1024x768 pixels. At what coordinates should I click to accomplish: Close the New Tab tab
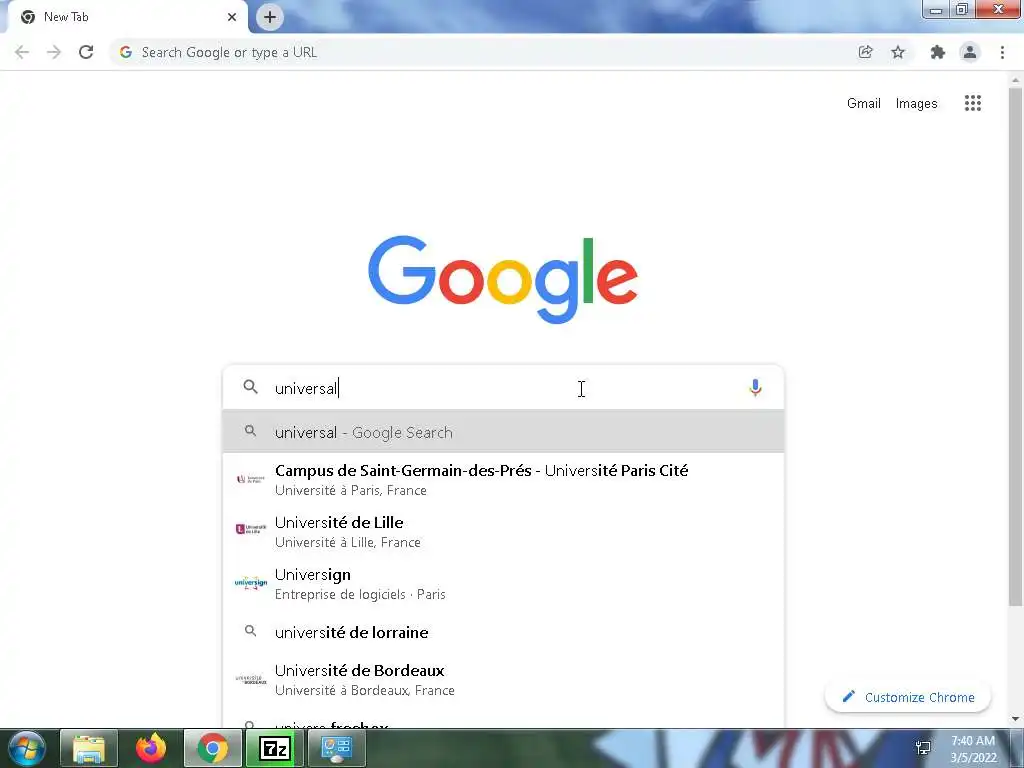[x=232, y=17]
